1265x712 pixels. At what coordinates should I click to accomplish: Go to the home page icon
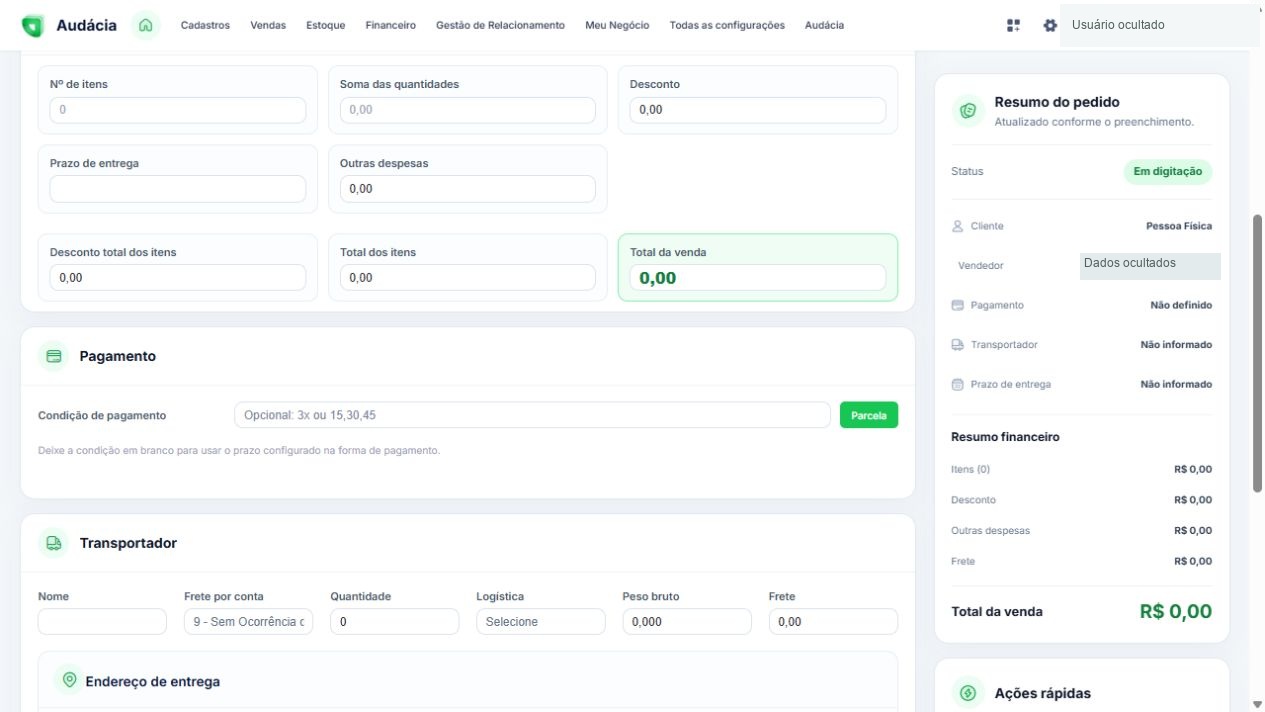pos(146,26)
